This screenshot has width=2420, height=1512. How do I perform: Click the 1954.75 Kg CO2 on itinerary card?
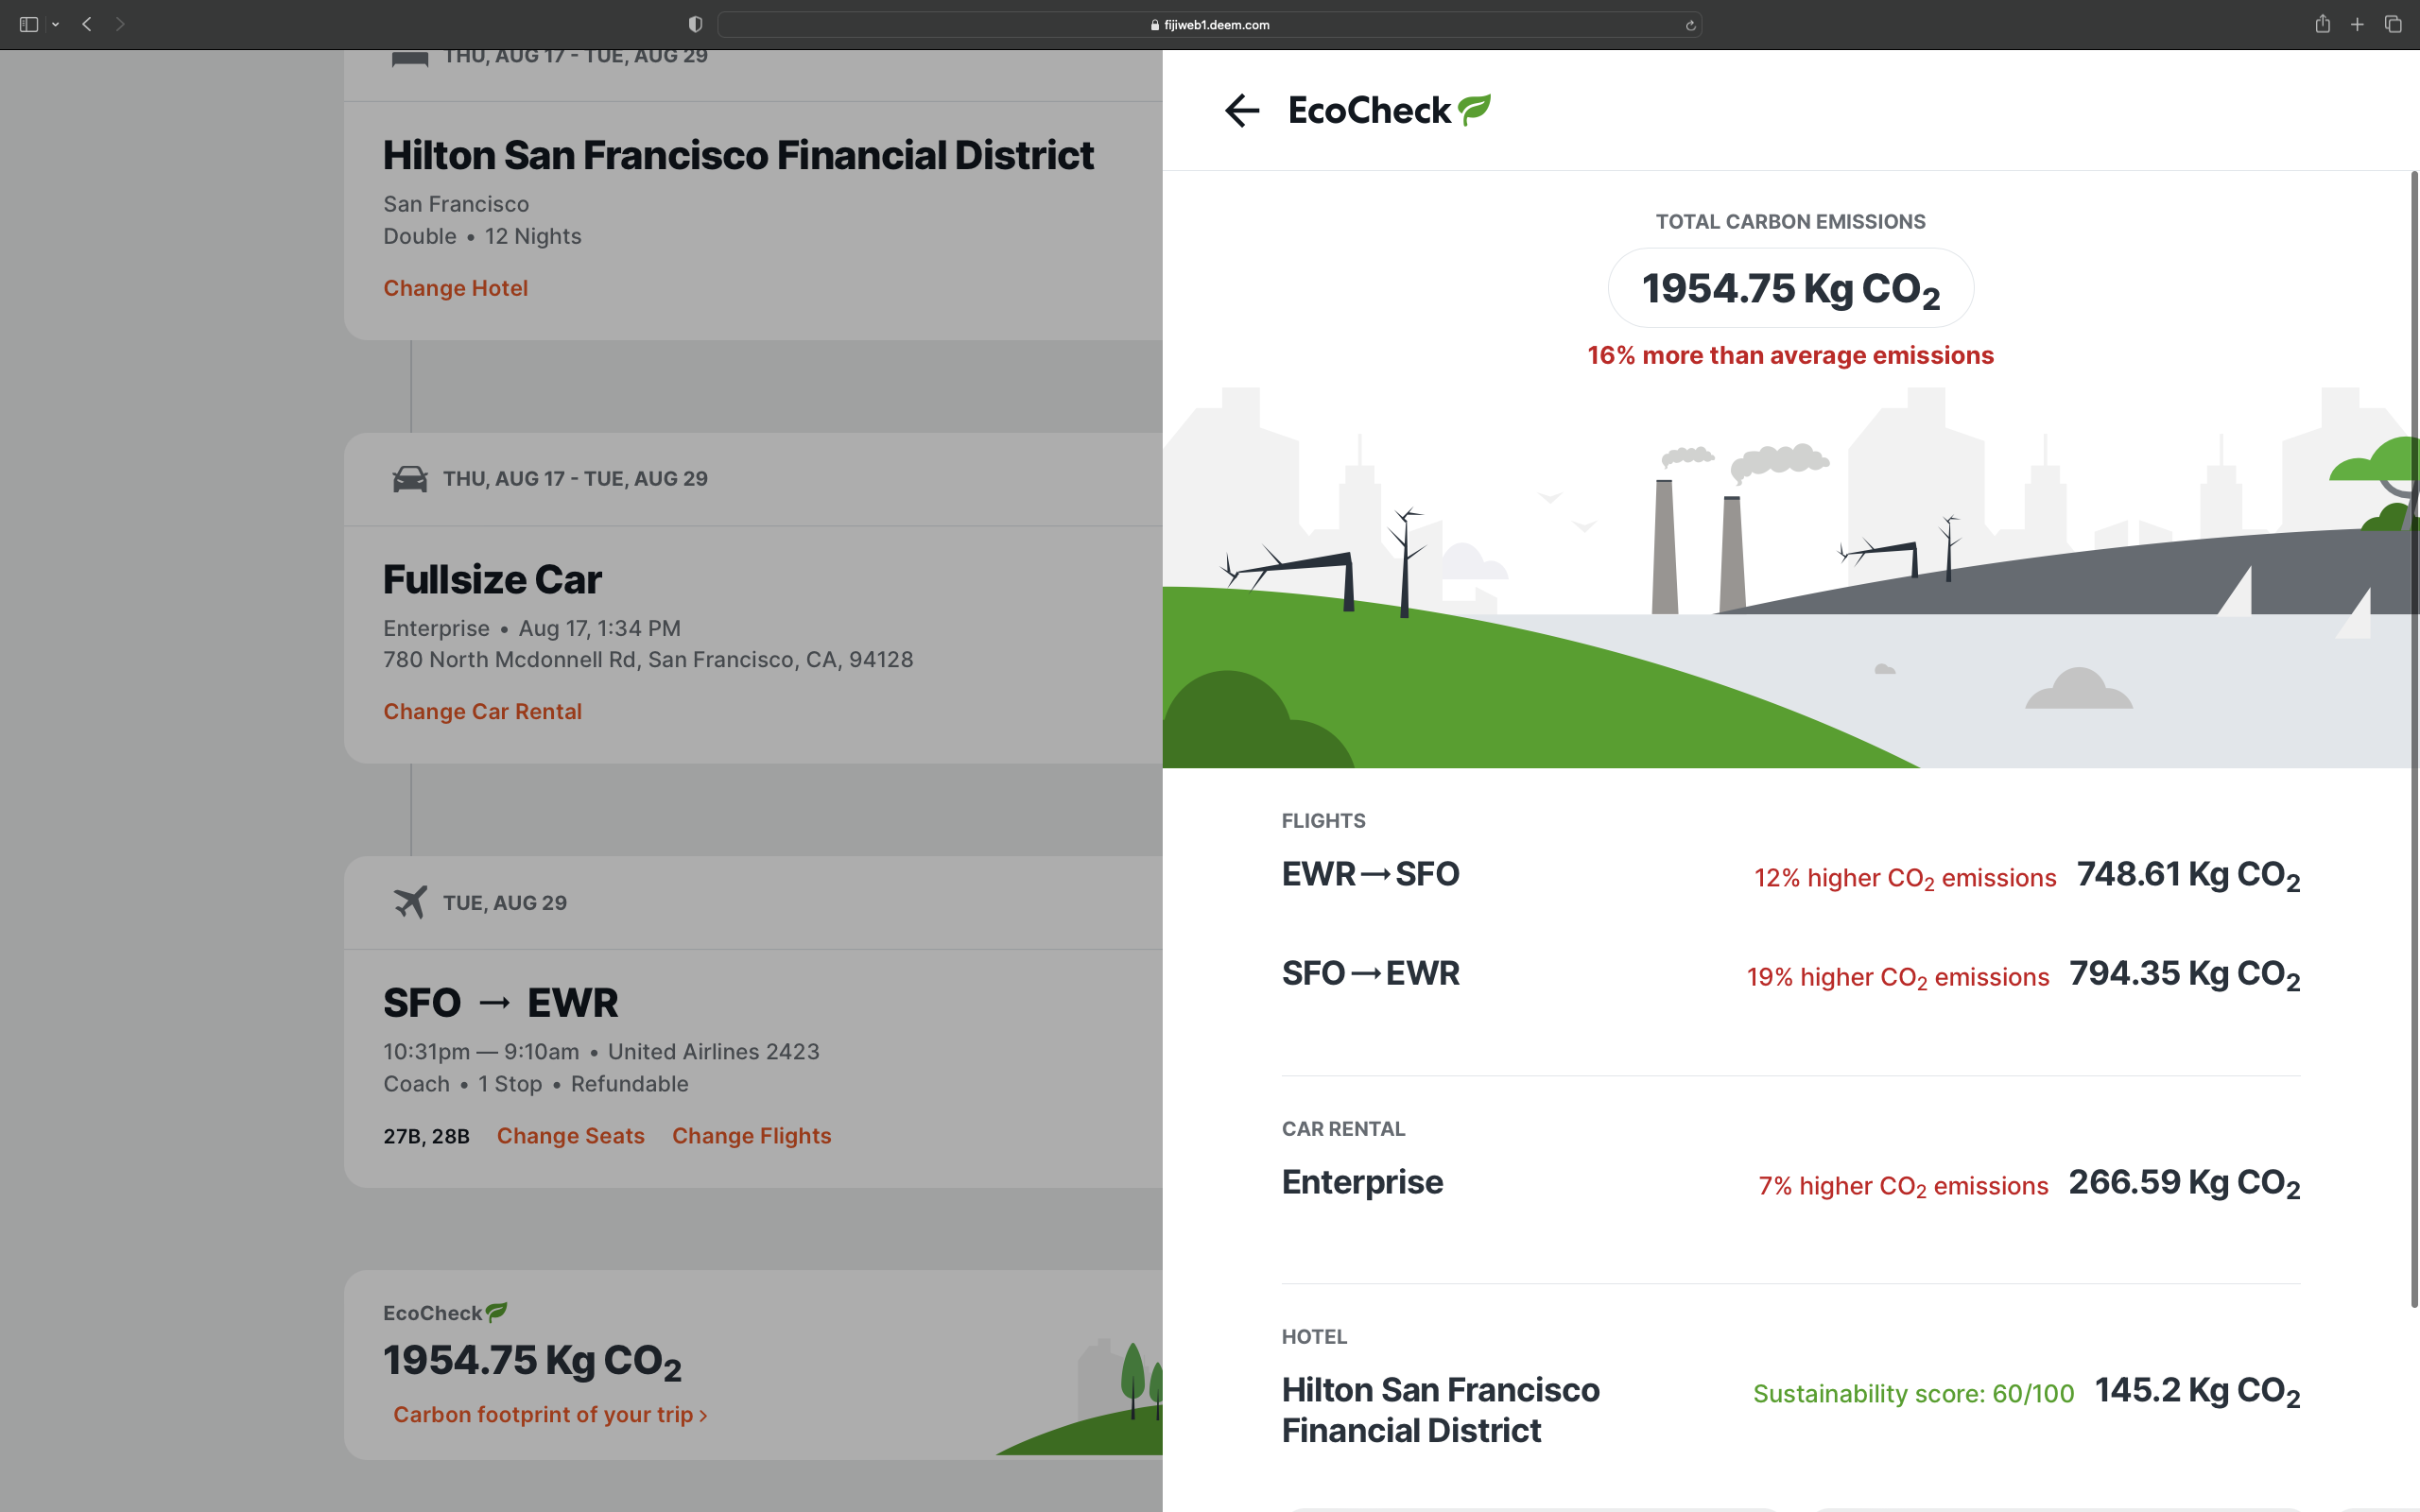click(532, 1361)
